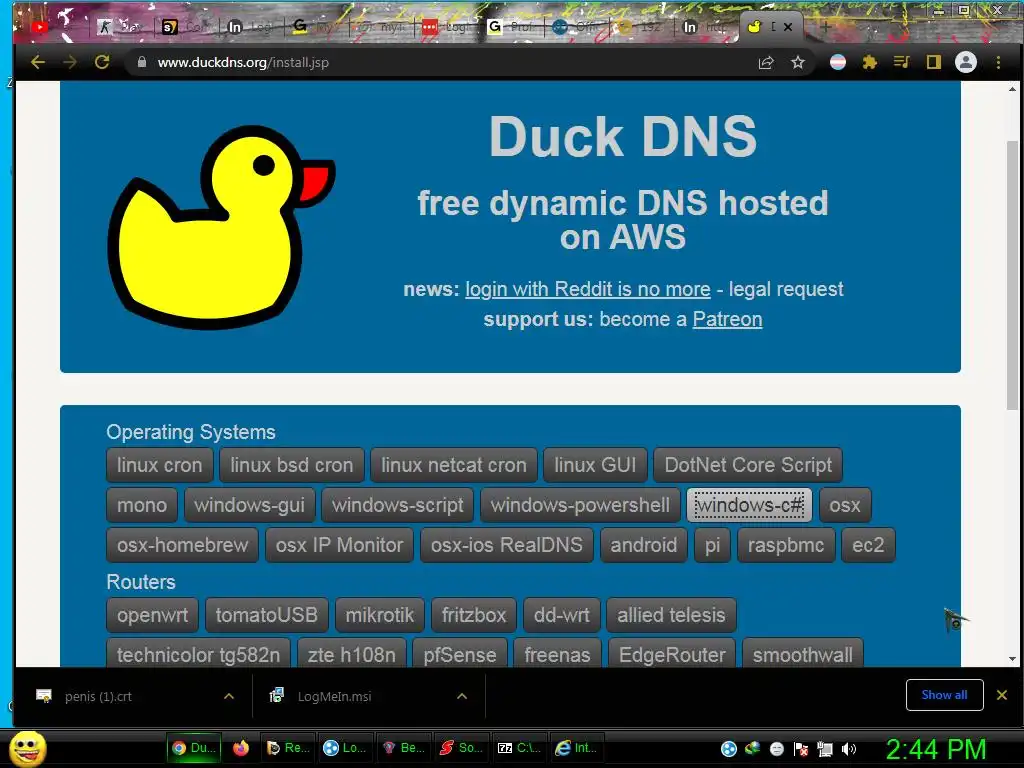Choose the dd-wrt router option
This screenshot has height=768, width=1024.
point(562,615)
